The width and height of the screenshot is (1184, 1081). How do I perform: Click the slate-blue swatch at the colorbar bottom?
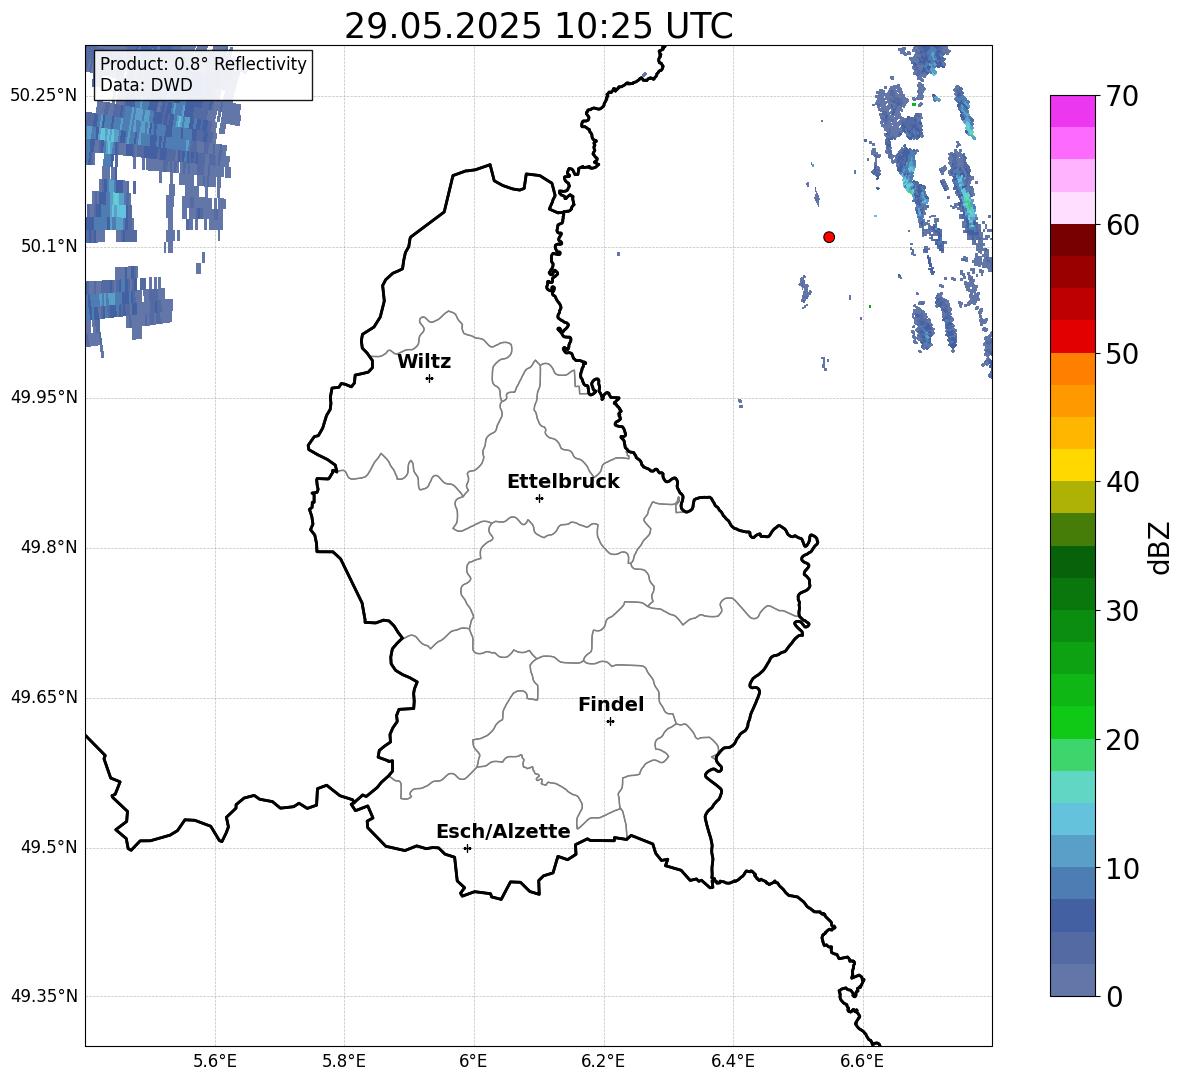click(1072, 980)
